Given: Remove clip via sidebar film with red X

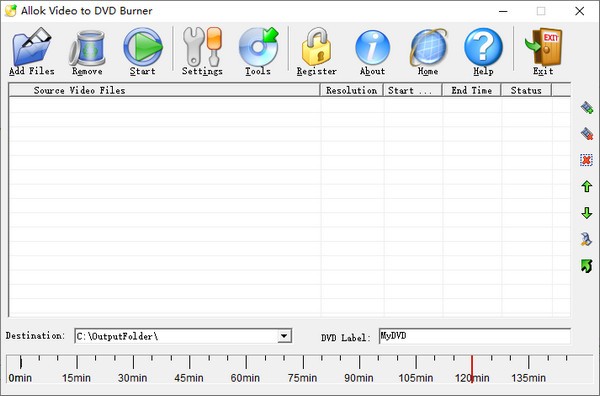Looking at the screenshot, I should (587, 134).
